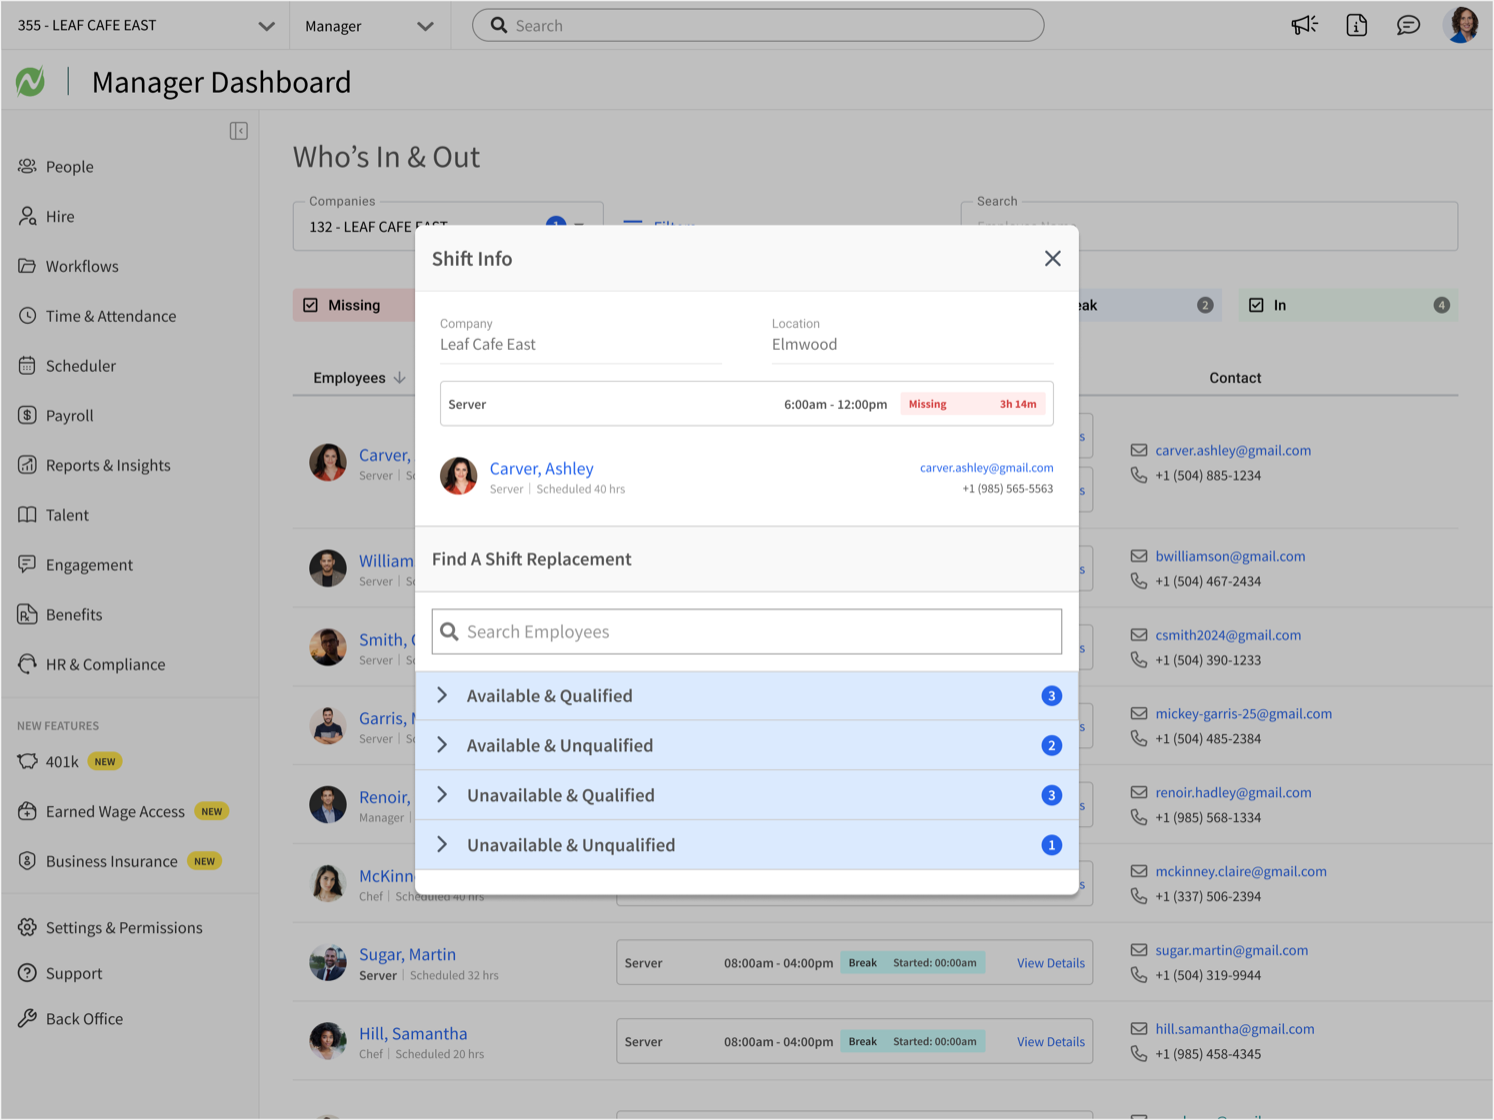Viewport: 1494px width, 1120px height.
Task: Email mckinney.claire@gmail.com
Action: coord(1241,871)
